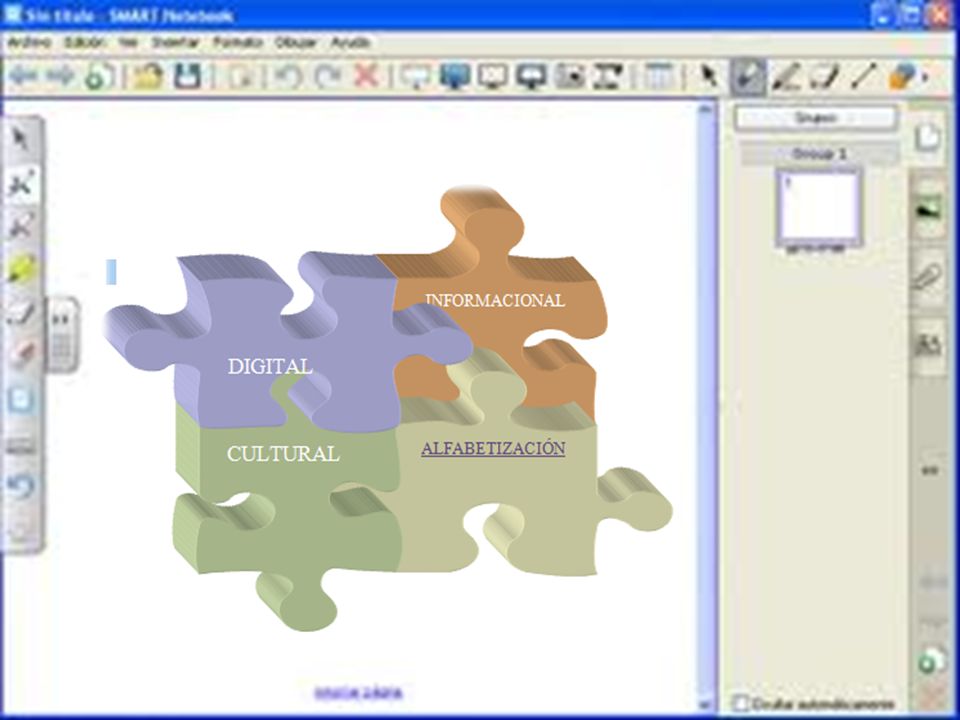960x720 pixels.
Task: Expand the small arrow after the eraser tool
Action: point(925,78)
